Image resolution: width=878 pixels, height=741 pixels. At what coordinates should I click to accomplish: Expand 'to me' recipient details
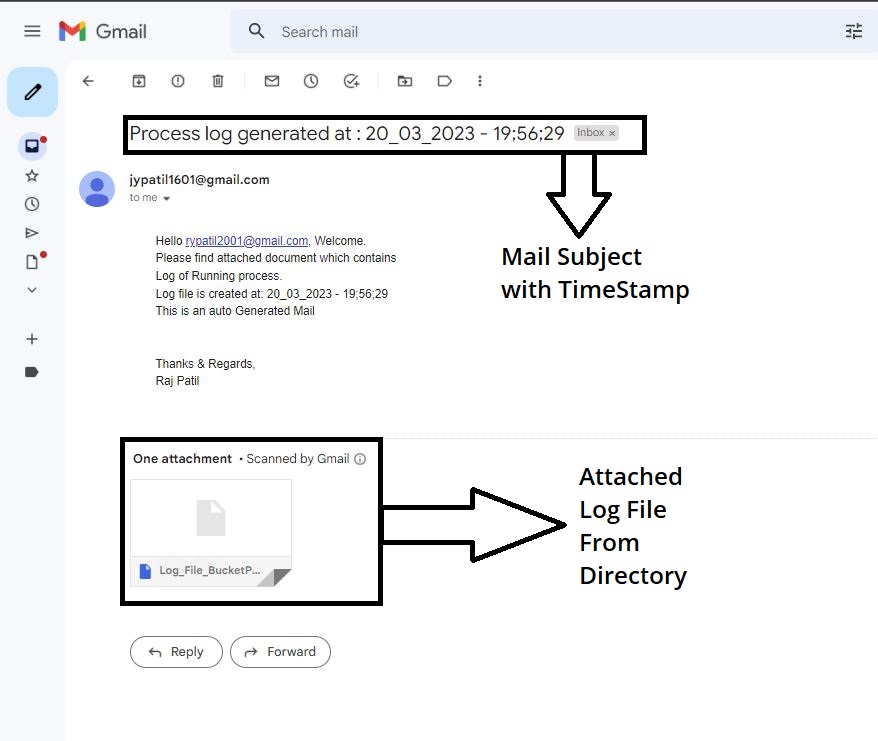click(166, 198)
